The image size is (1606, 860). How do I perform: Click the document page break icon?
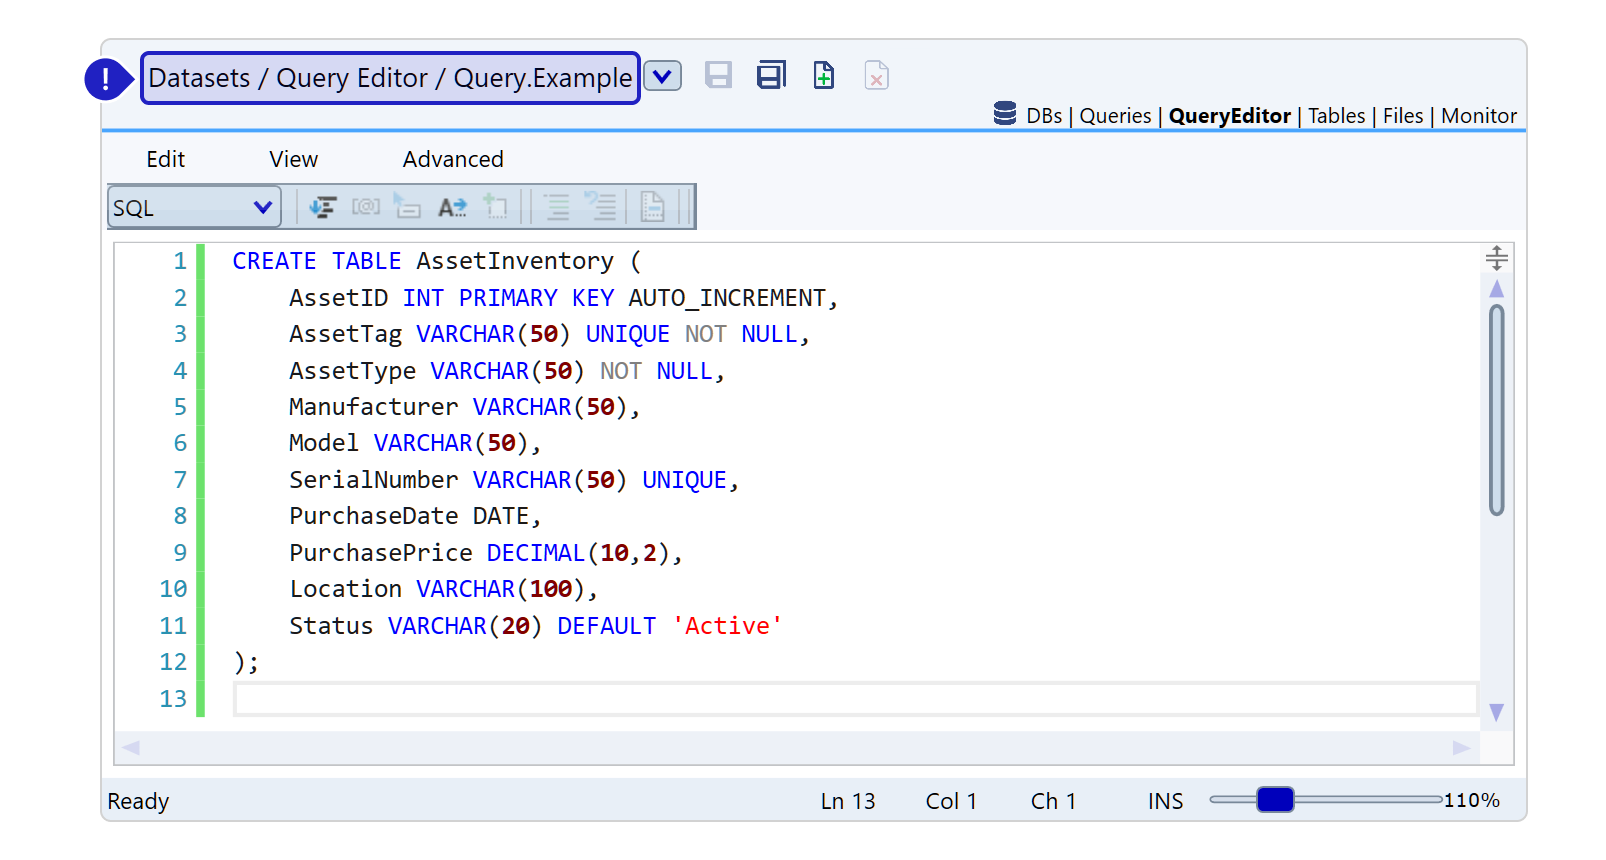click(652, 207)
